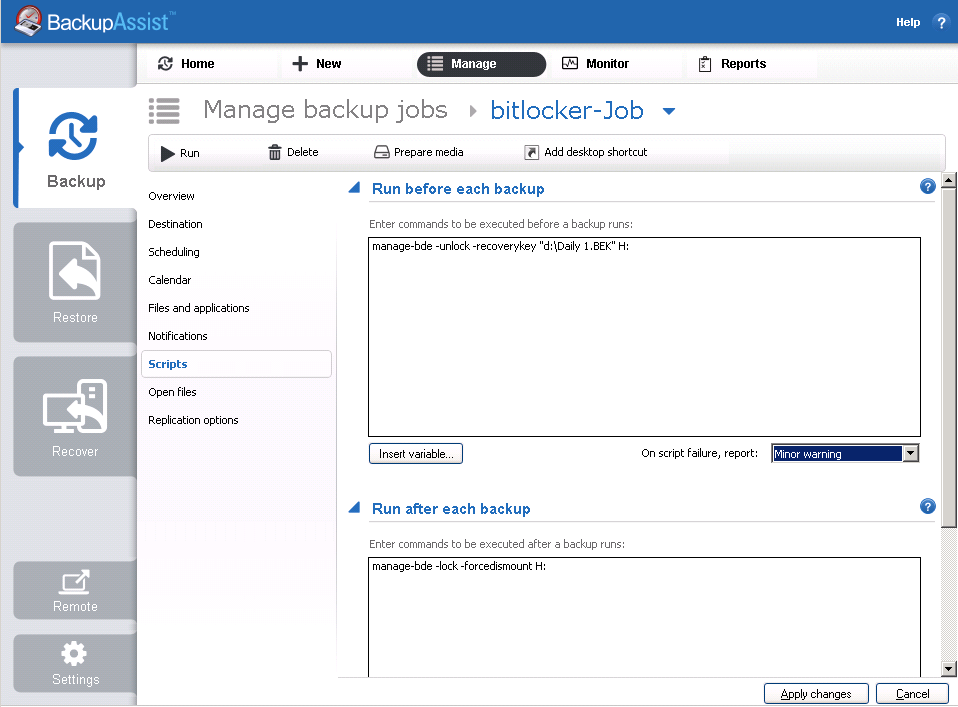The image size is (958, 707).
Task: Select the Manage tab
Action: pyautogui.click(x=481, y=64)
